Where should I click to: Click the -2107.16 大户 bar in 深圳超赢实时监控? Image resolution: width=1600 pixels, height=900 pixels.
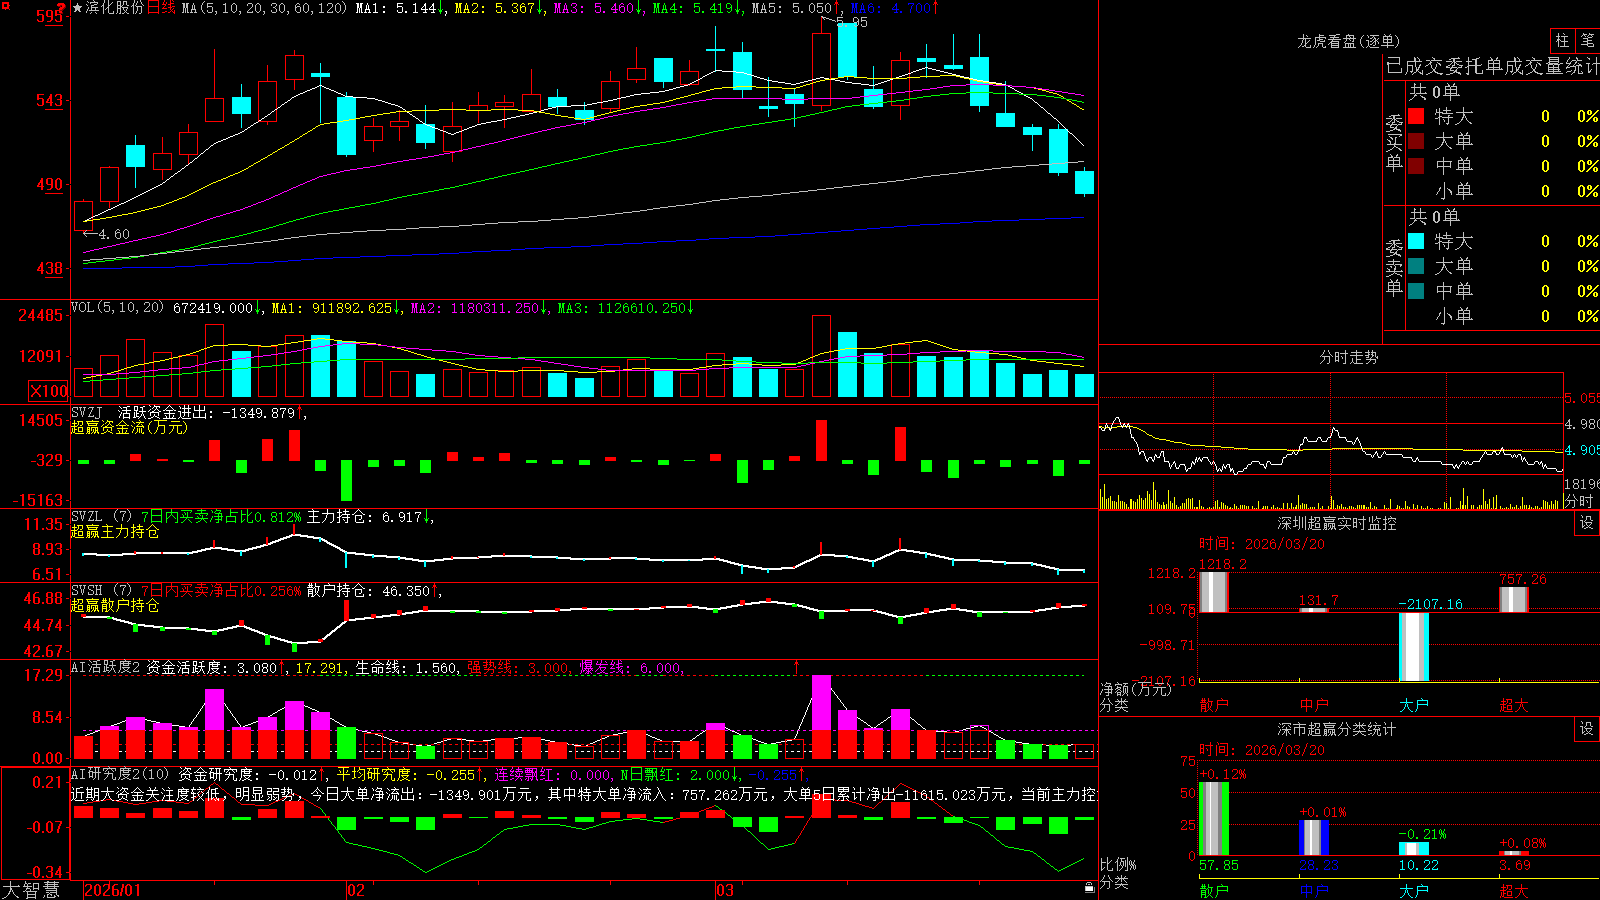(1414, 646)
